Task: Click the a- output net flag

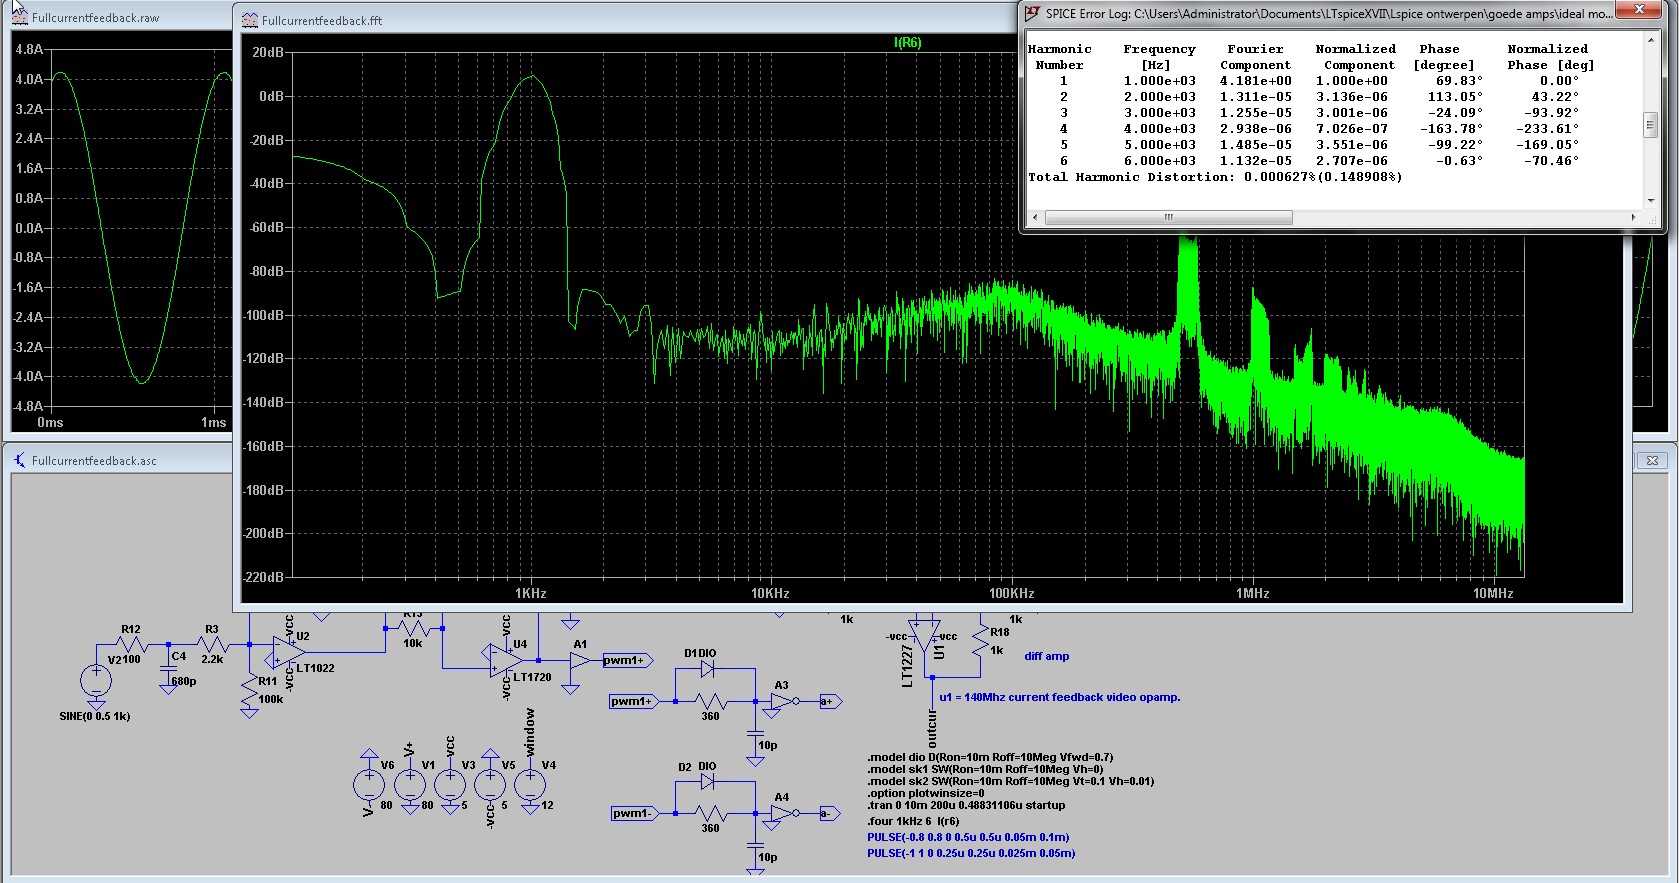Action: point(830,813)
